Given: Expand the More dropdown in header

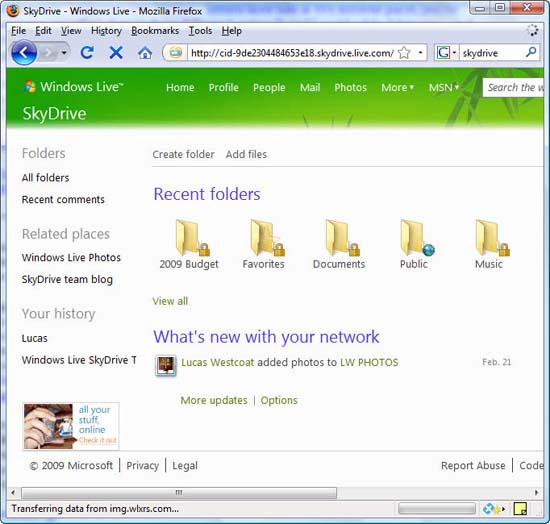Looking at the screenshot, I should coord(397,87).
